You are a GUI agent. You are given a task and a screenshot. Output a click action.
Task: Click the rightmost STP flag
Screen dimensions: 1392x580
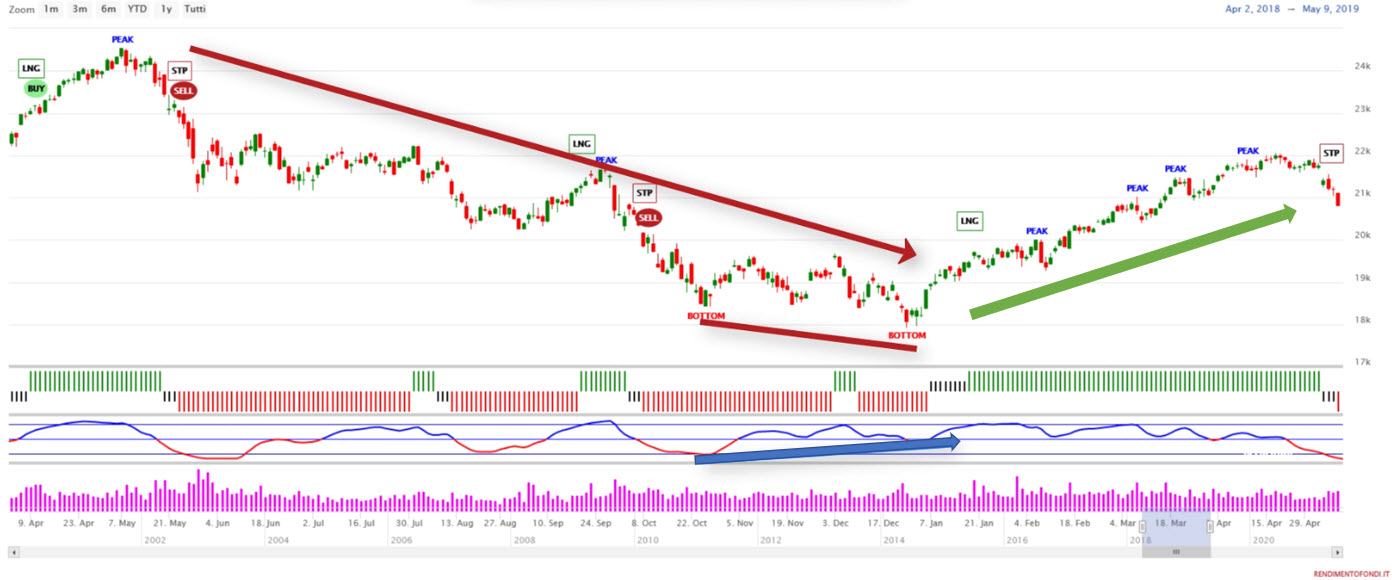pos(1331,153)
